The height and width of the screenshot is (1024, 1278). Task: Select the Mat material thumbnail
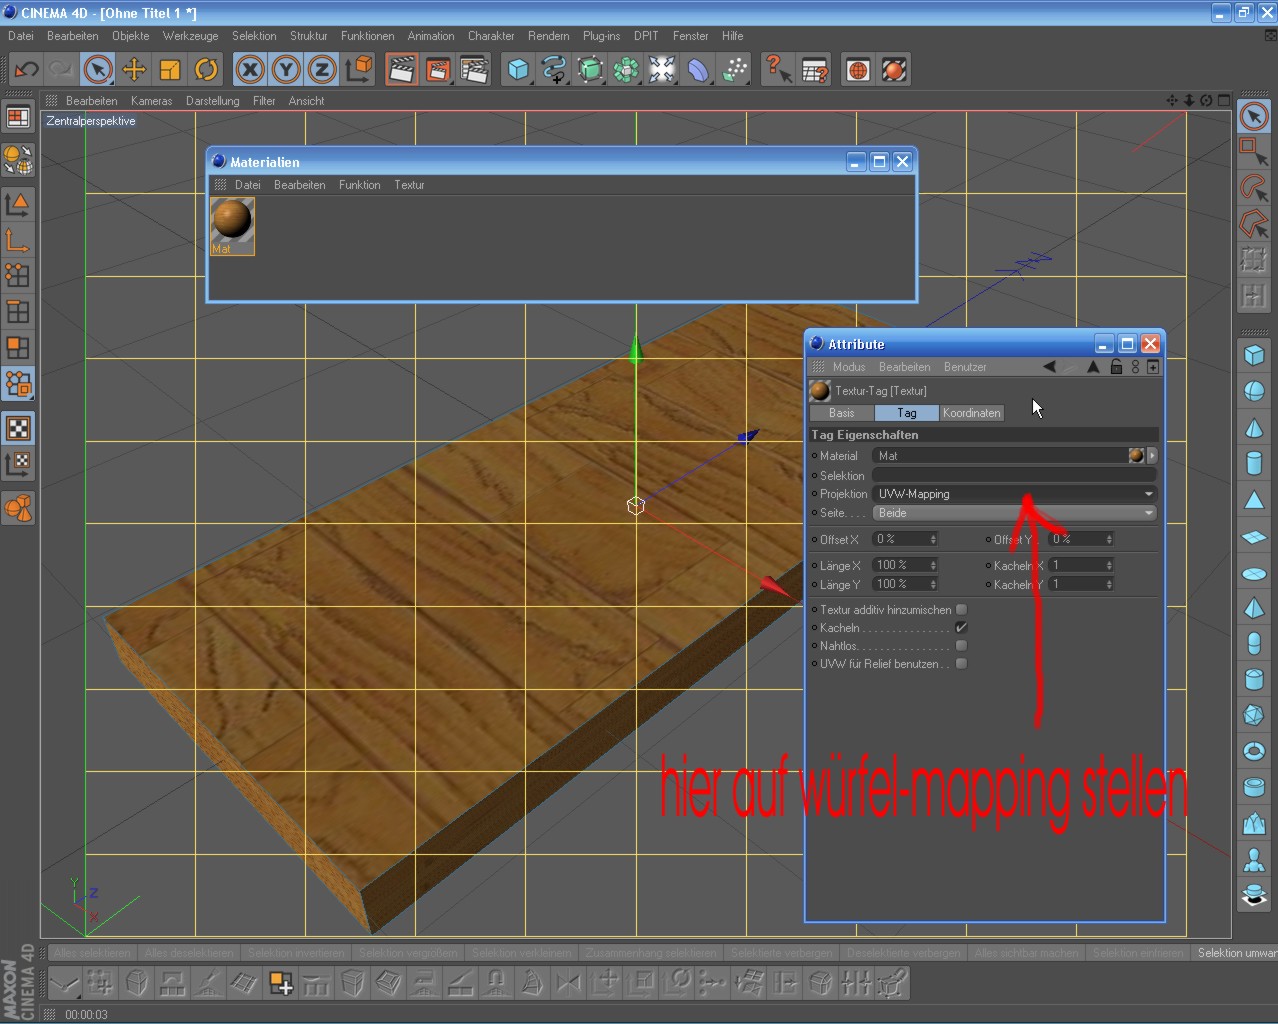click(x=232, y=225)
